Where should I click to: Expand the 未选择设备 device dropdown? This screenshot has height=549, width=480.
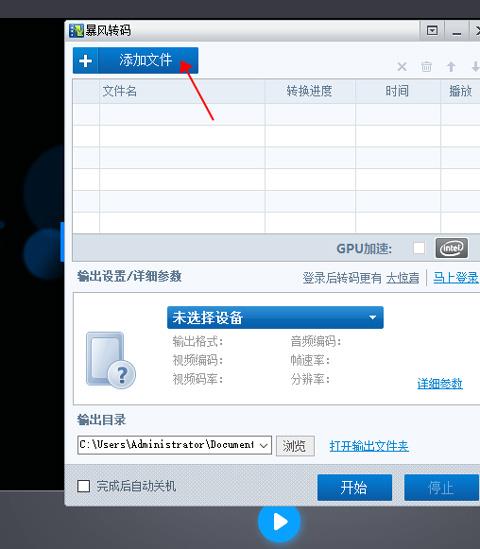click(275, 318)
